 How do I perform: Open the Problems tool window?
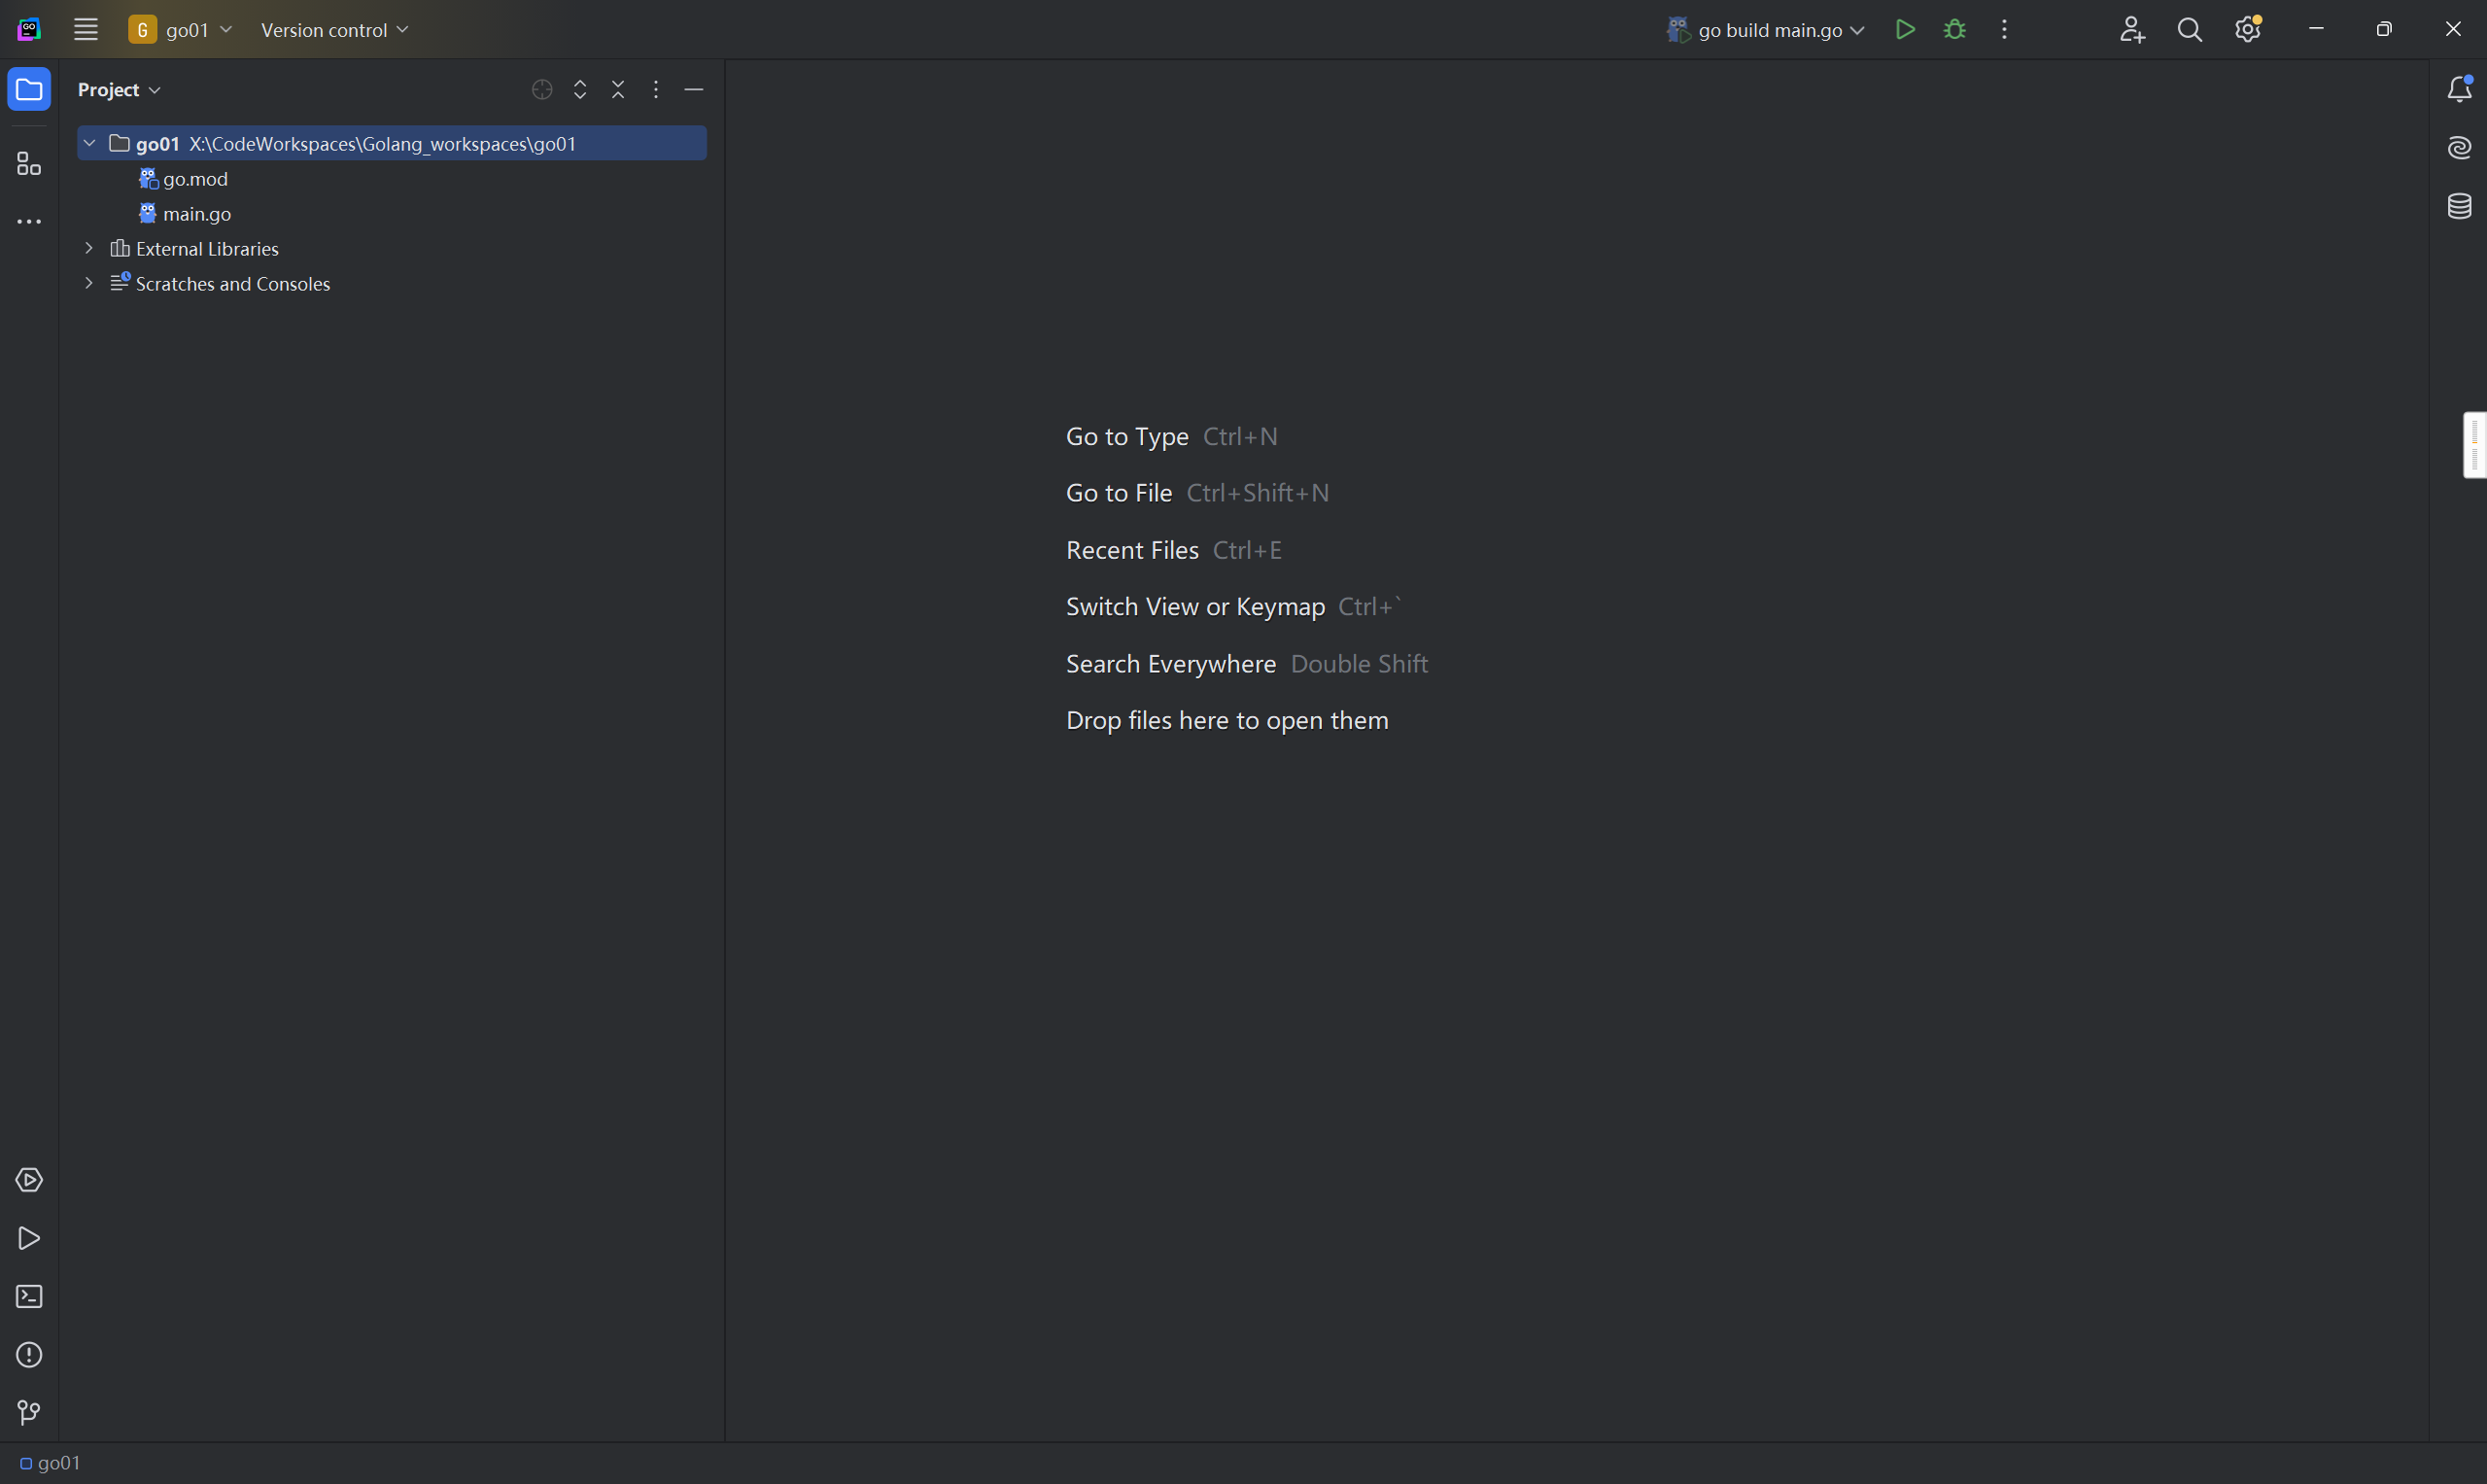coord(29,1354)
